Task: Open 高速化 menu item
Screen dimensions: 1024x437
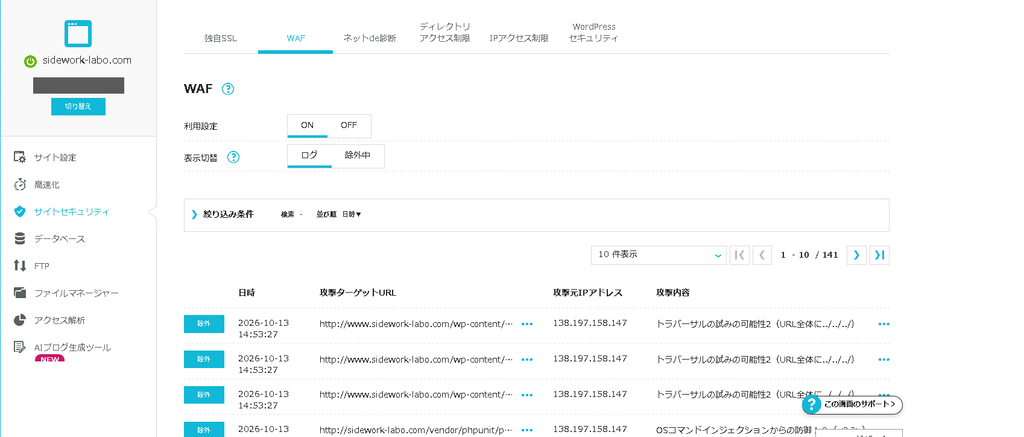Action: [x=47, y=185]
